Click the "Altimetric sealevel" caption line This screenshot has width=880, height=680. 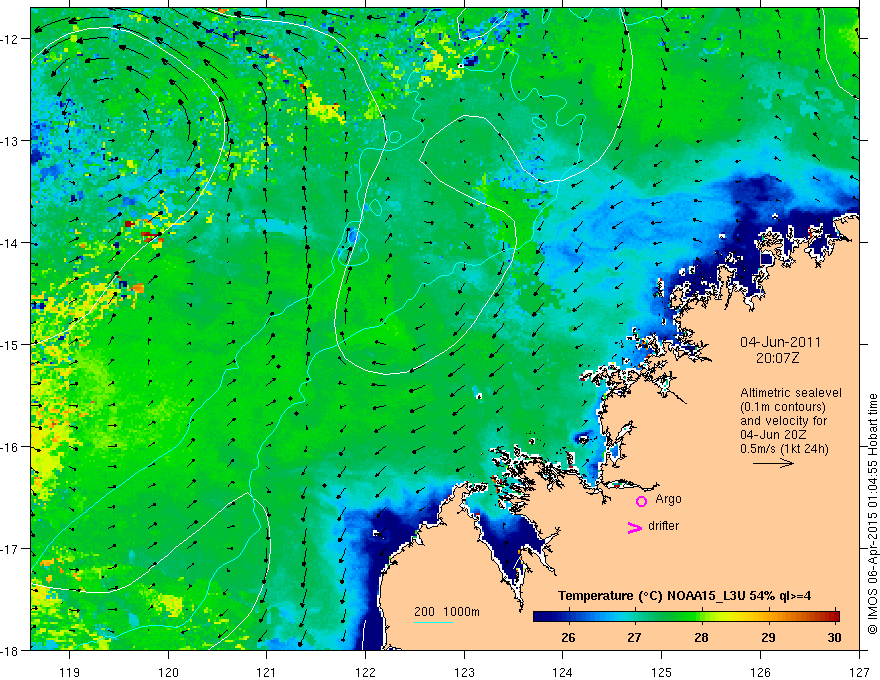791,393
